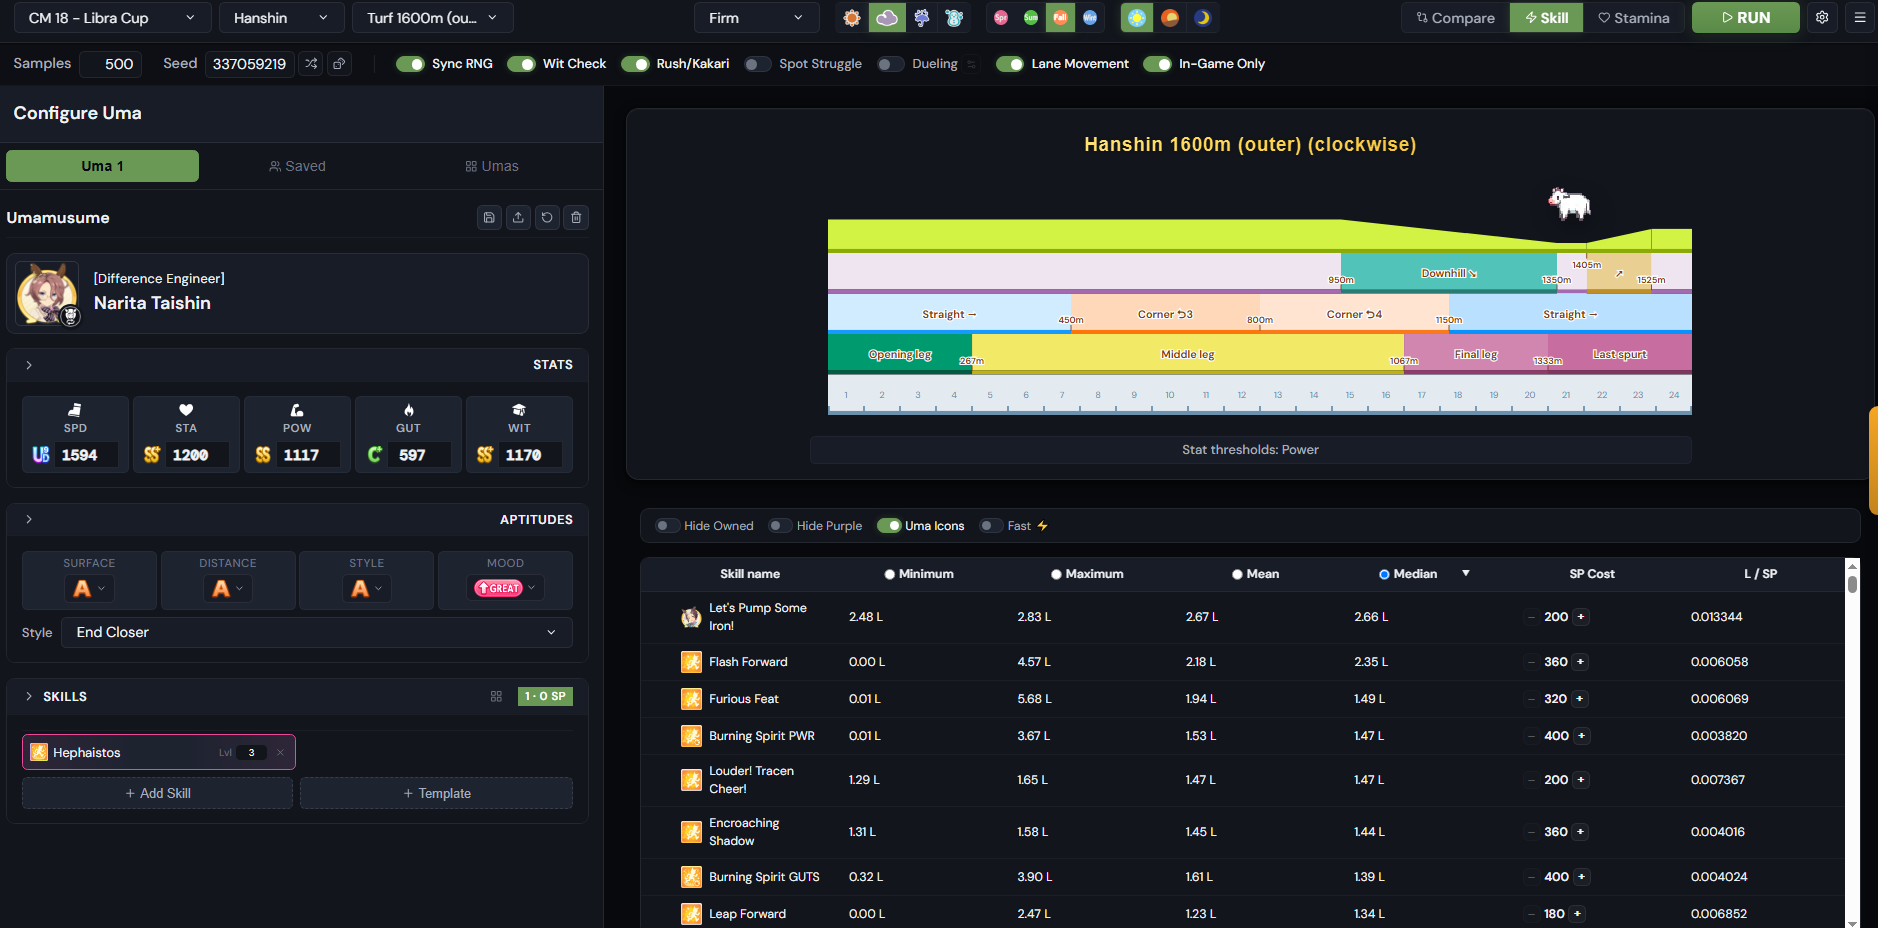Select snowy weather snowman icon
The image size is (1878, 928).
pyautogui.click(x=954, y=18)
